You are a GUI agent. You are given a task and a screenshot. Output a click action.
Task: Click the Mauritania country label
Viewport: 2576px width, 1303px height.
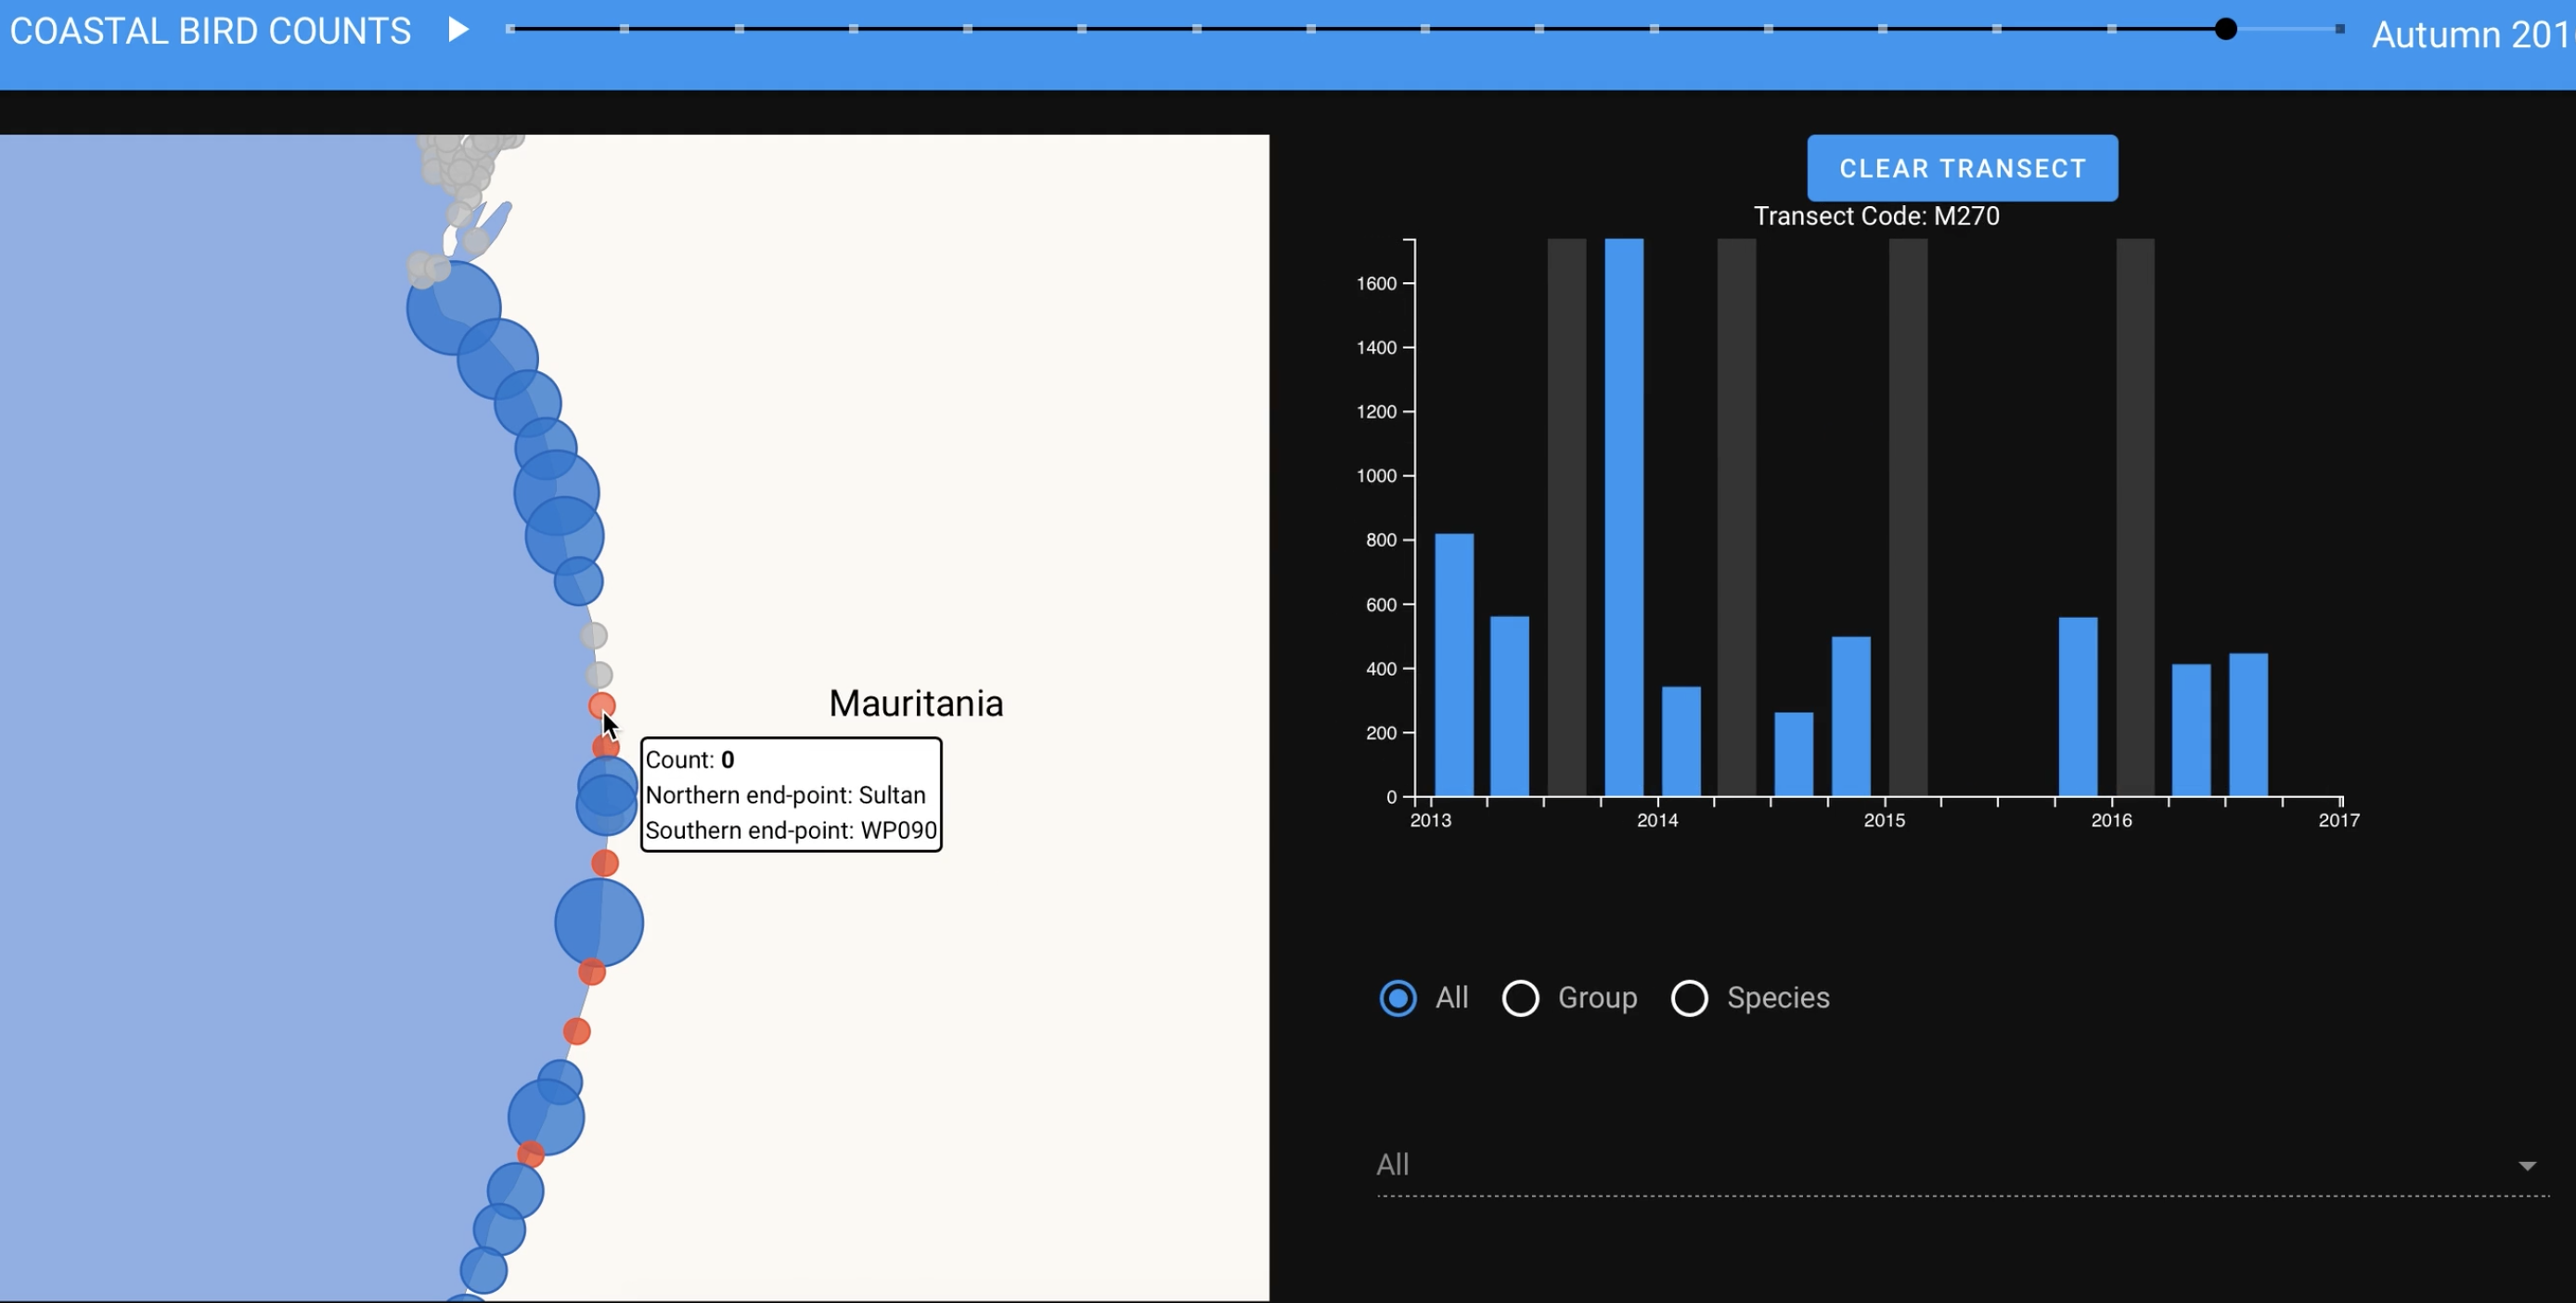[915, 703]
